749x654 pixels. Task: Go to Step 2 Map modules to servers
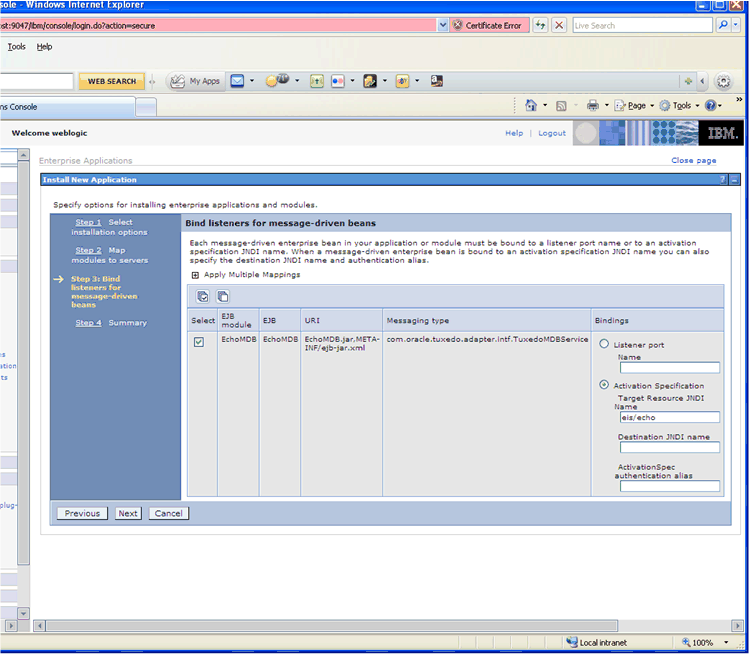pos(88,250)
